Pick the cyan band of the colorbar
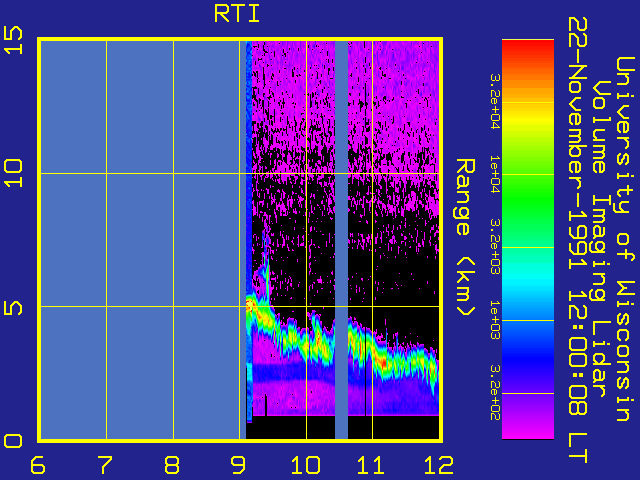 click(x=528, y=282)
